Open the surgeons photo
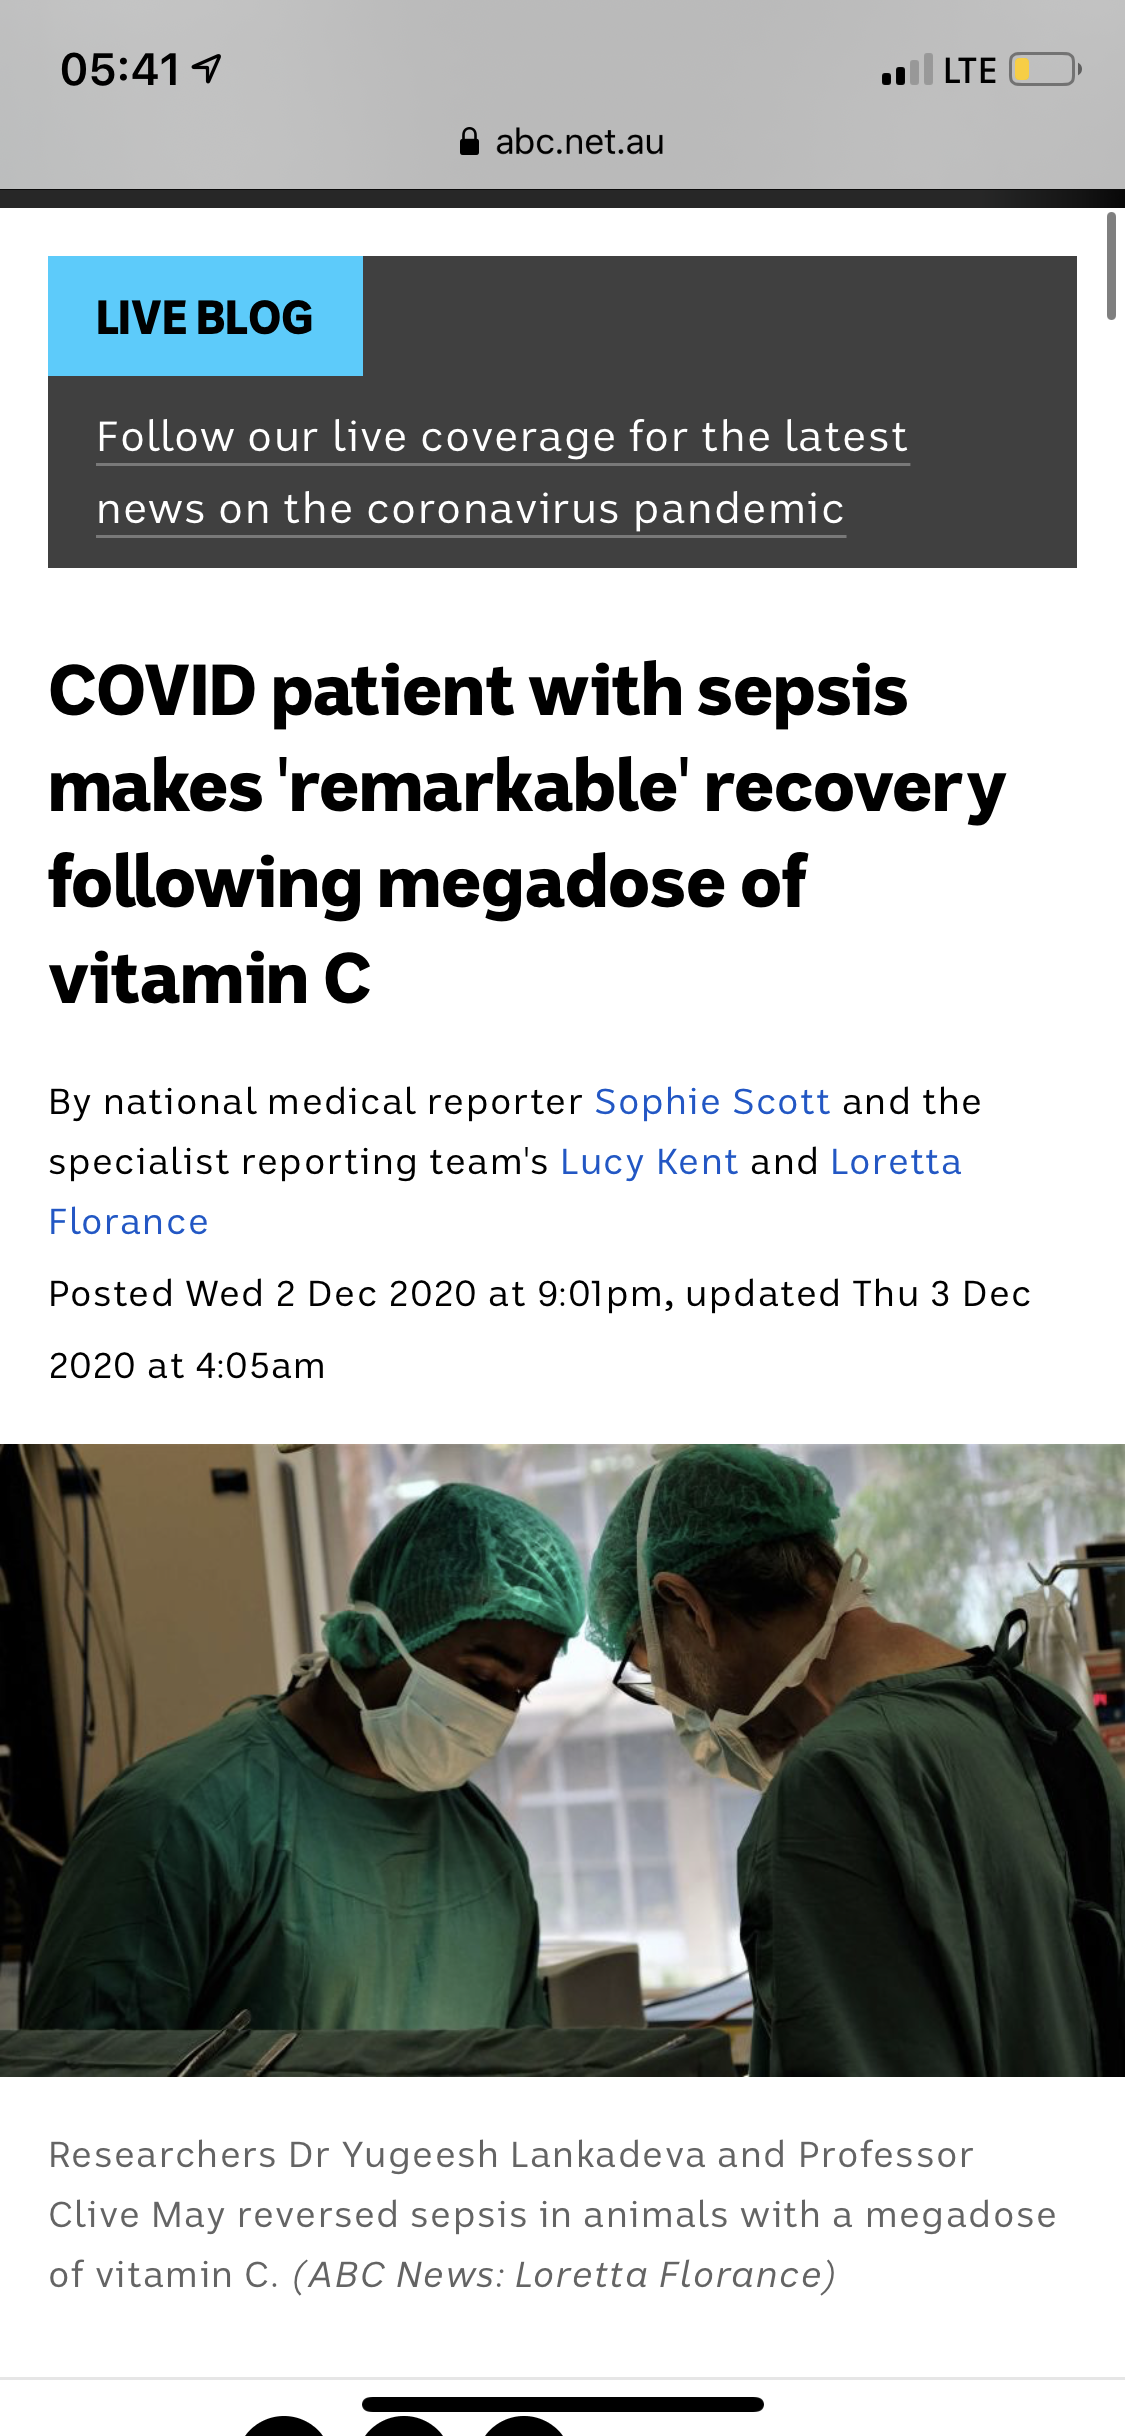 tap(562, 1760)
